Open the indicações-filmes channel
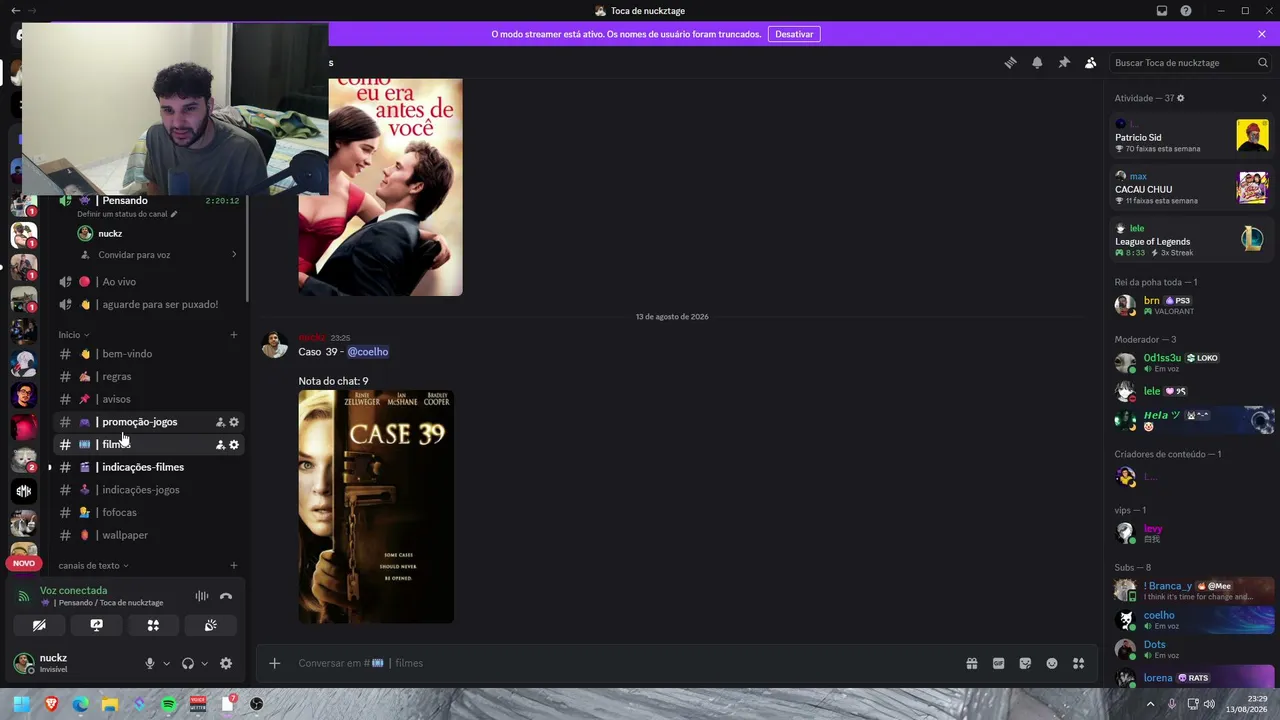This screenshot has width=1280, height=720. pos(149,467)
